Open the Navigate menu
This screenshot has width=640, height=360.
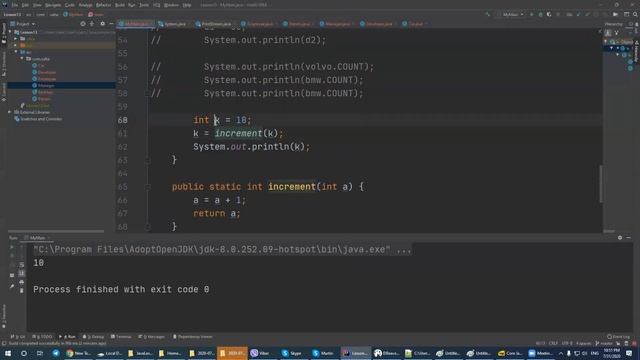[53, 5]
